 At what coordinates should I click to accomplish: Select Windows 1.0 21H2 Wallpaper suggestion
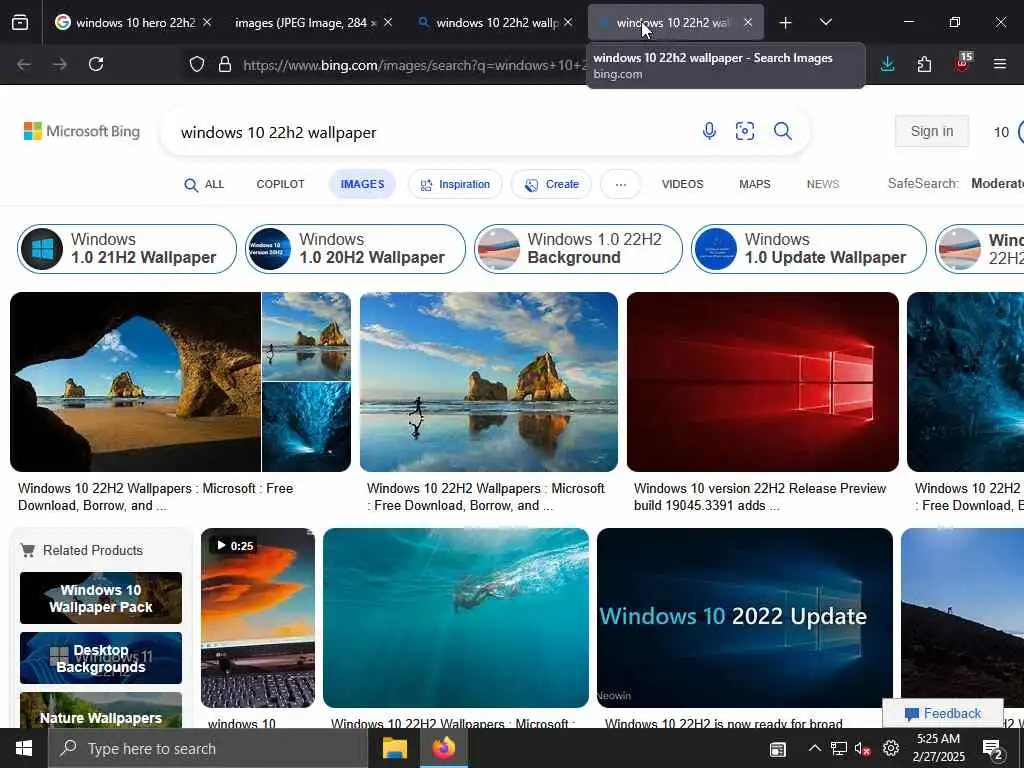pos(127,249)
